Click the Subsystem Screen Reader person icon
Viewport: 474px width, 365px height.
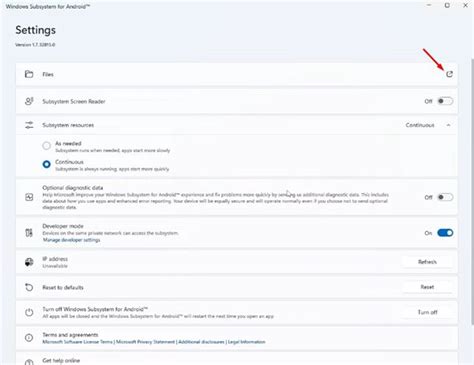29,101
